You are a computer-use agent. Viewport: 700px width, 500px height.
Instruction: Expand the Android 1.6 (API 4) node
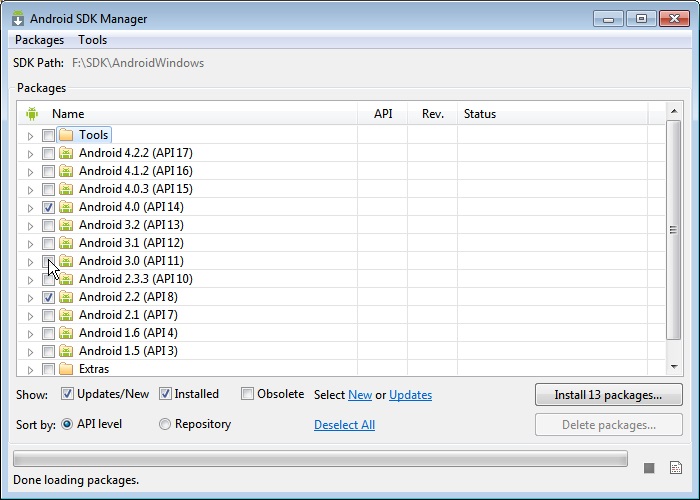click(x=30, y=334)
